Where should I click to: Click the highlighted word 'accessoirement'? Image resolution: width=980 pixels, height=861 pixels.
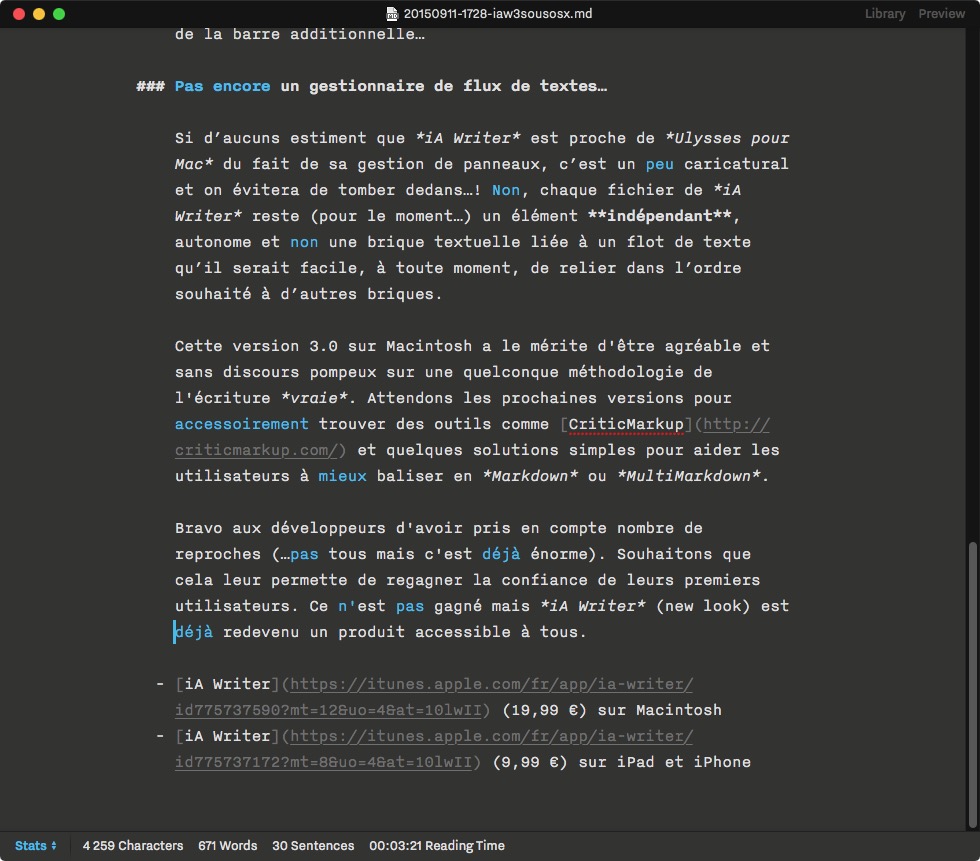(x=242, y=424)
